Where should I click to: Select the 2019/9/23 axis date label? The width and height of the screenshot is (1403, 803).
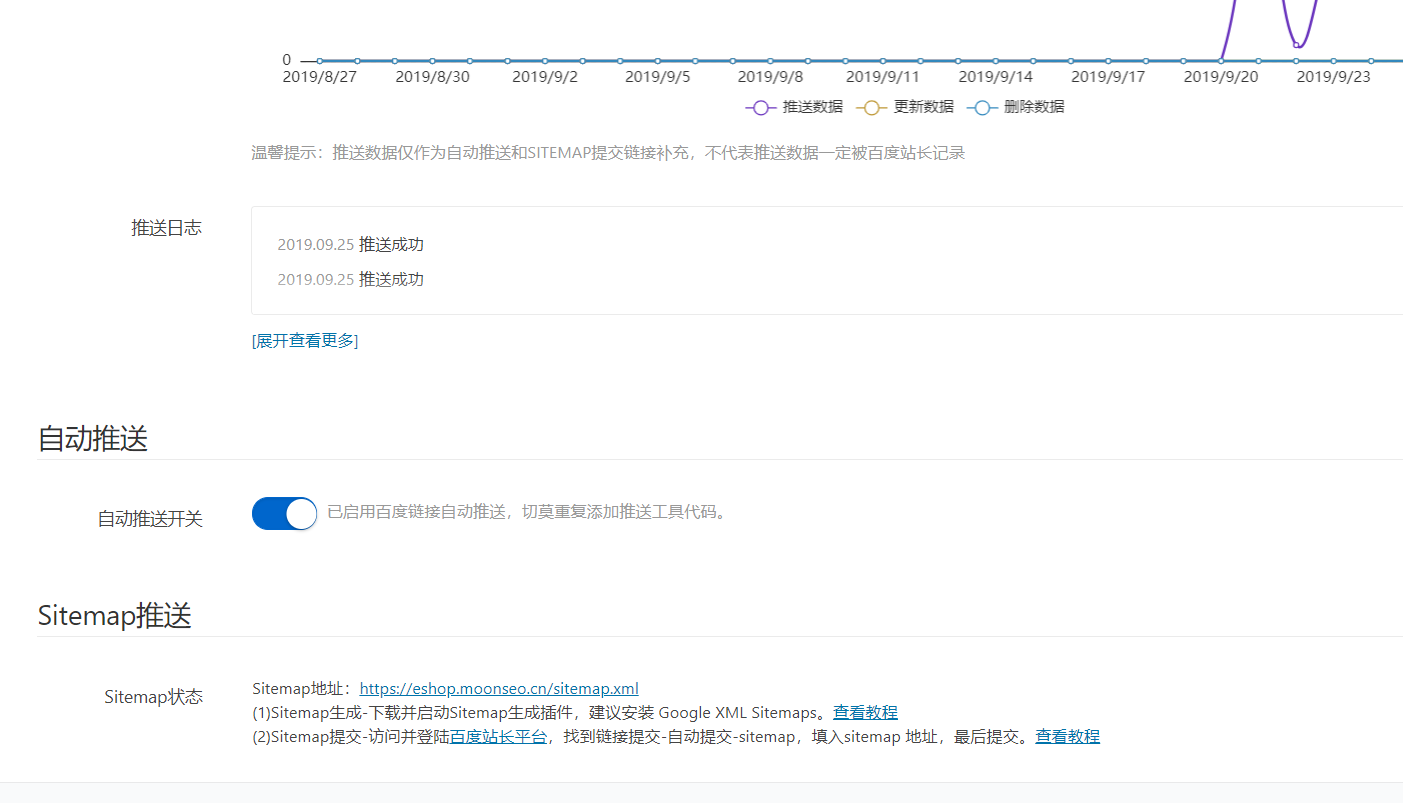(1333, 77)
